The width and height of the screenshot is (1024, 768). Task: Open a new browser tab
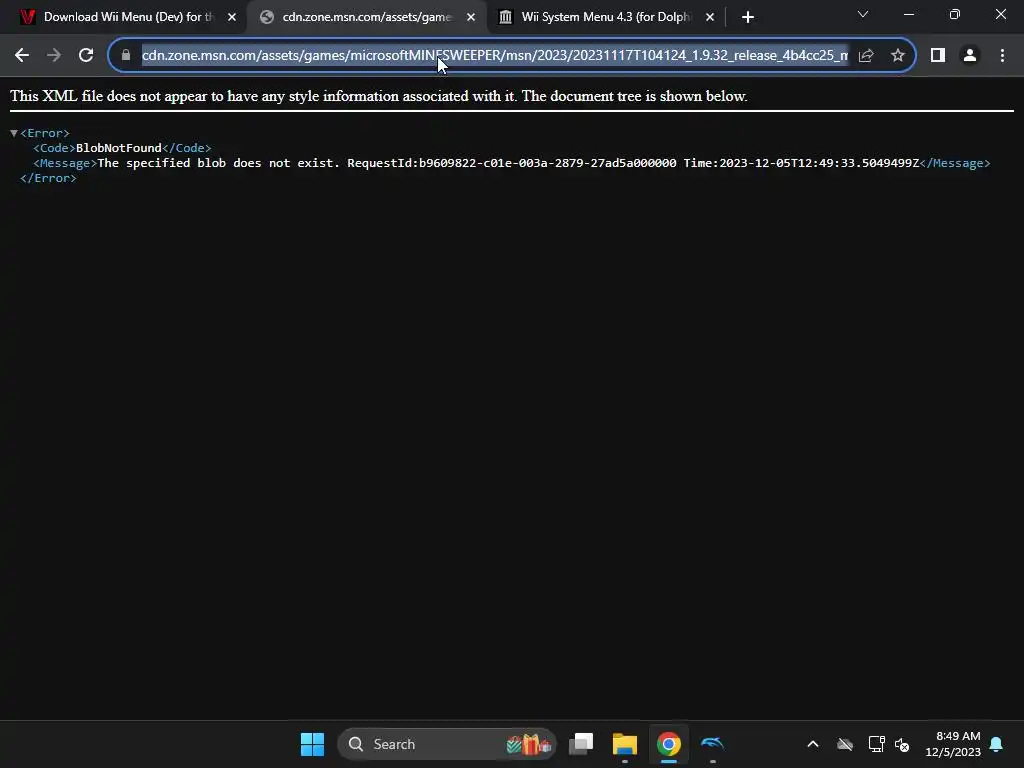click(x=748, y=17)
